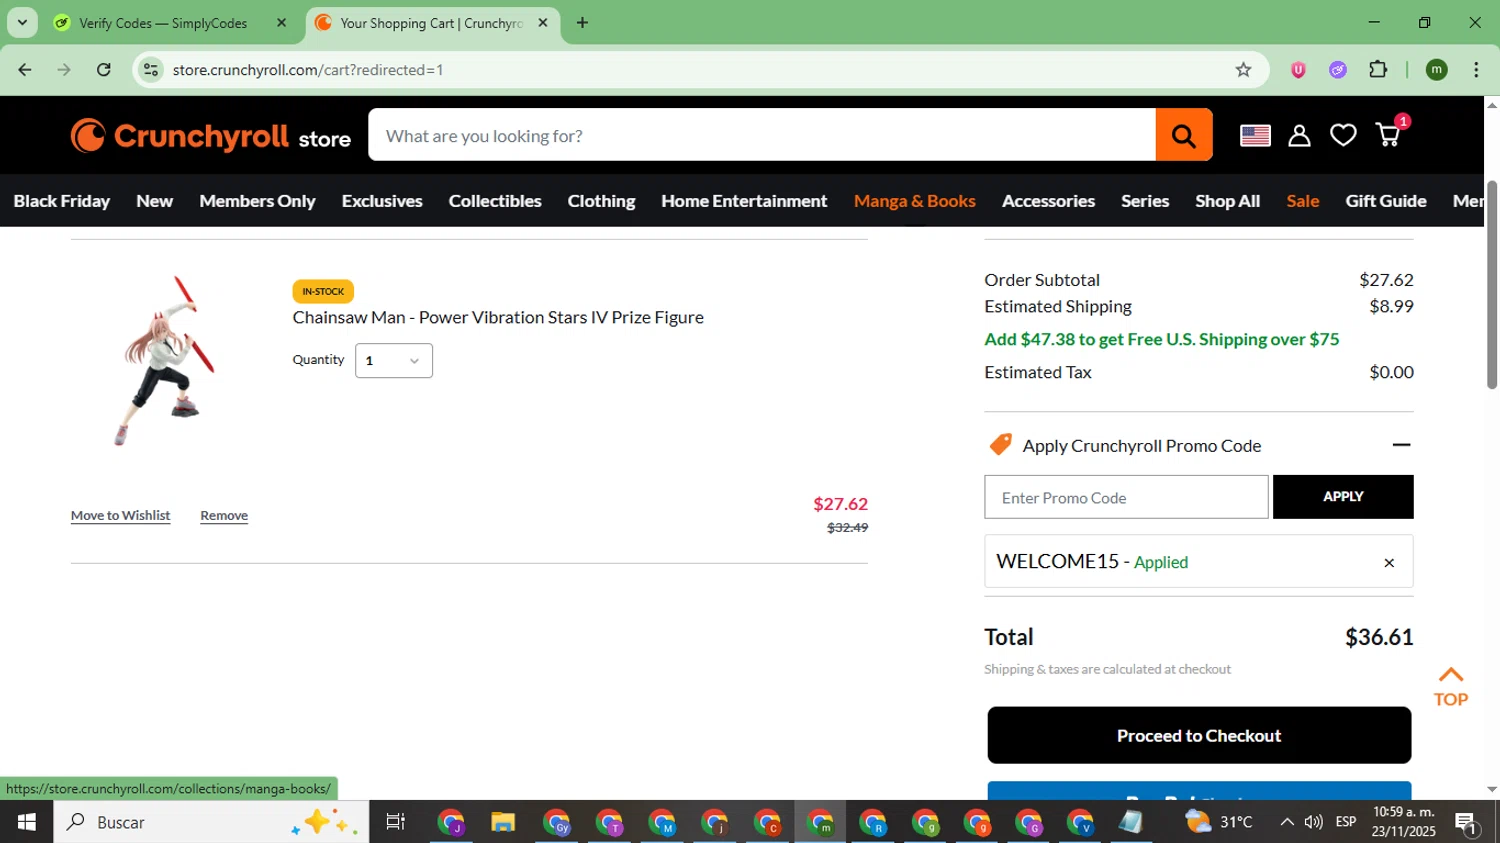Bookmark this page with the star icon

(1243, 69)
